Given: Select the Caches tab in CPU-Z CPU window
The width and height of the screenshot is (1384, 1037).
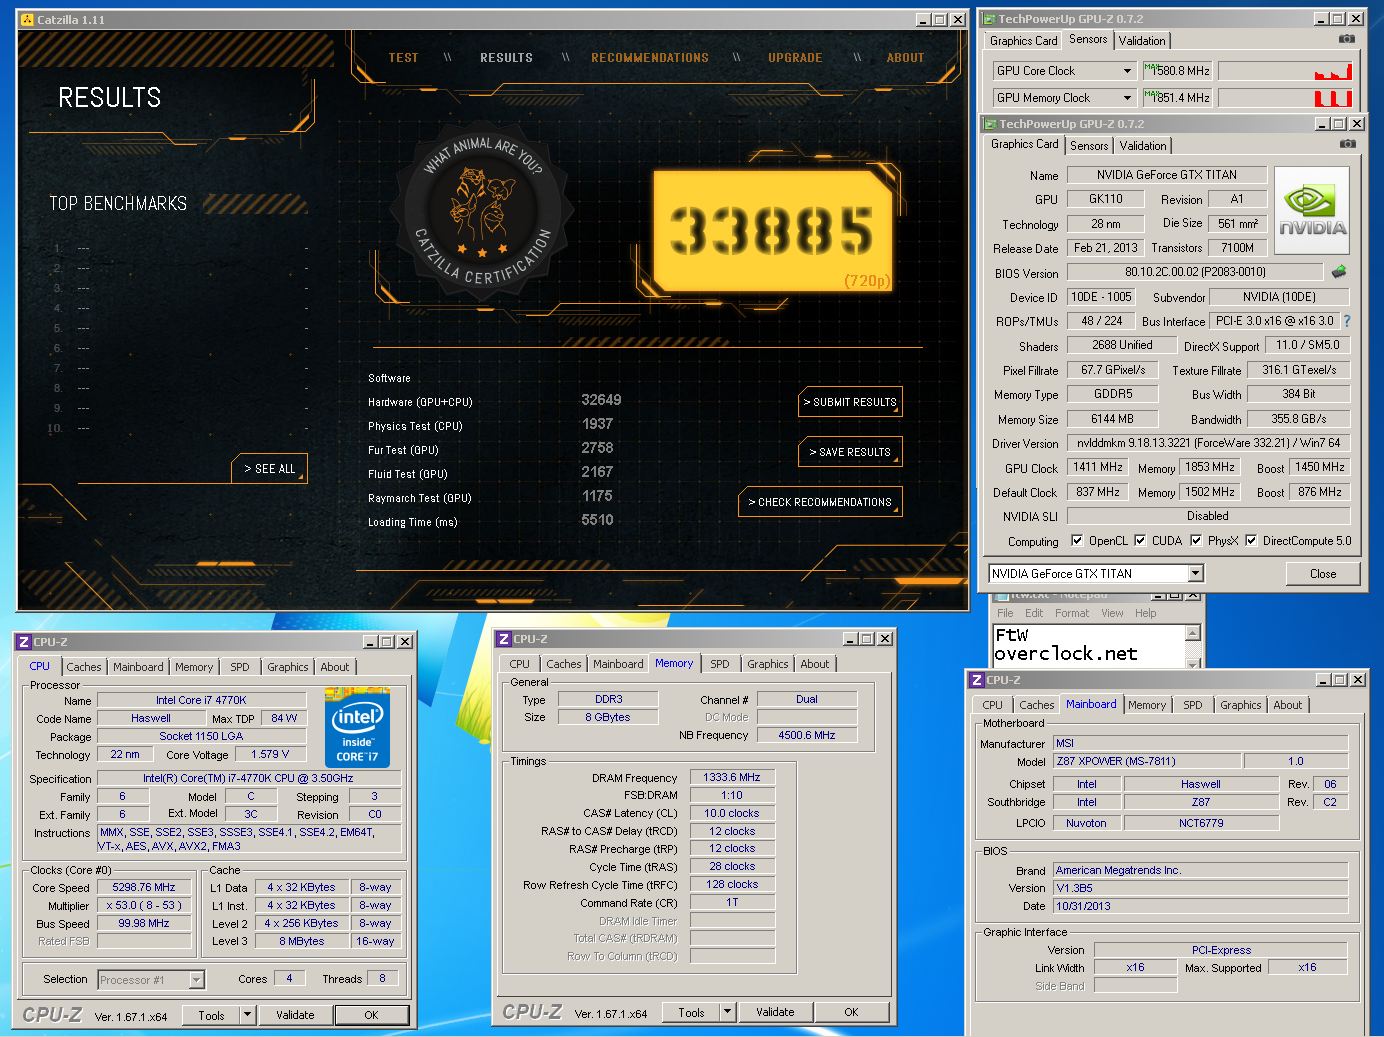Looking at the screenshot, I should tap(84, 667).
